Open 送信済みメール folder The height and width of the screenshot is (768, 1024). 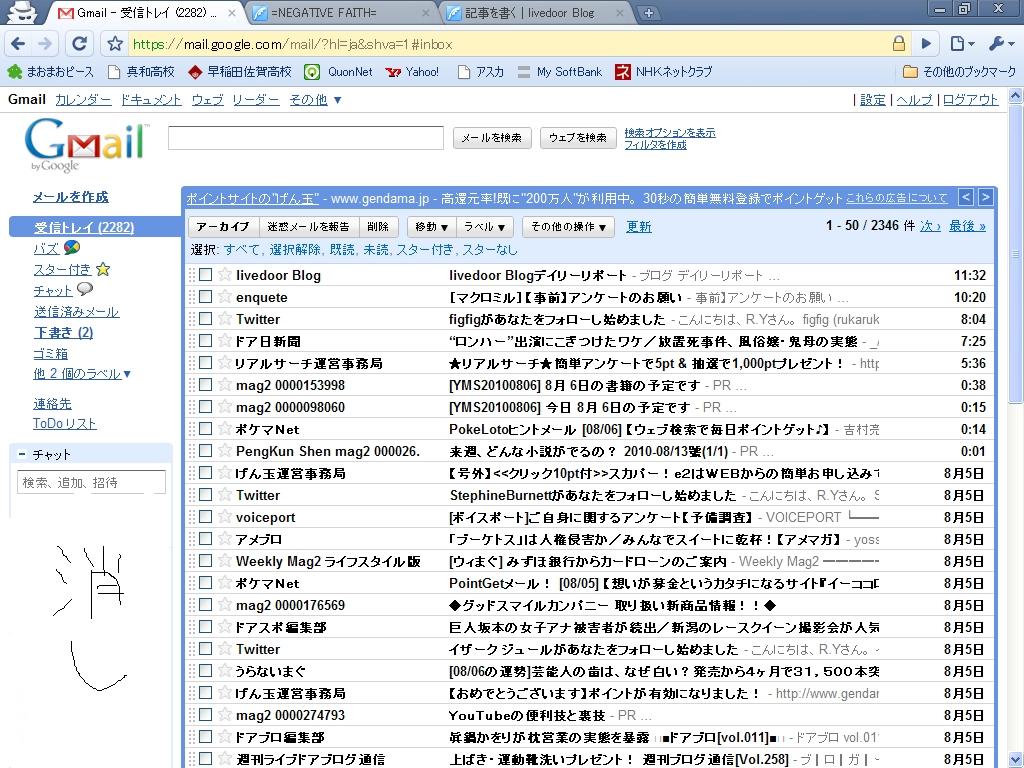pos(76,312)
